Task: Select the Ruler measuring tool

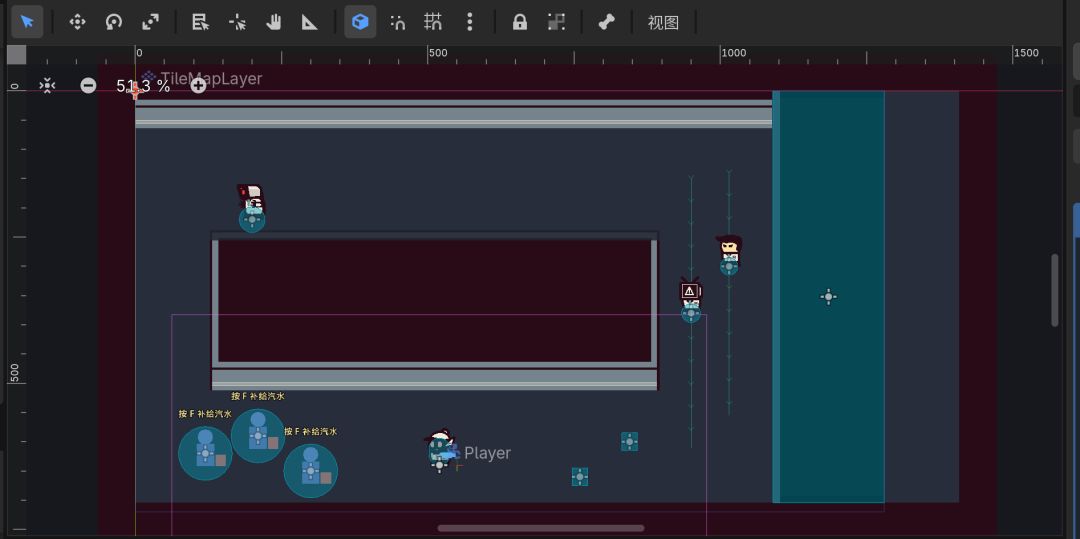Action: (x=310, y=22)
